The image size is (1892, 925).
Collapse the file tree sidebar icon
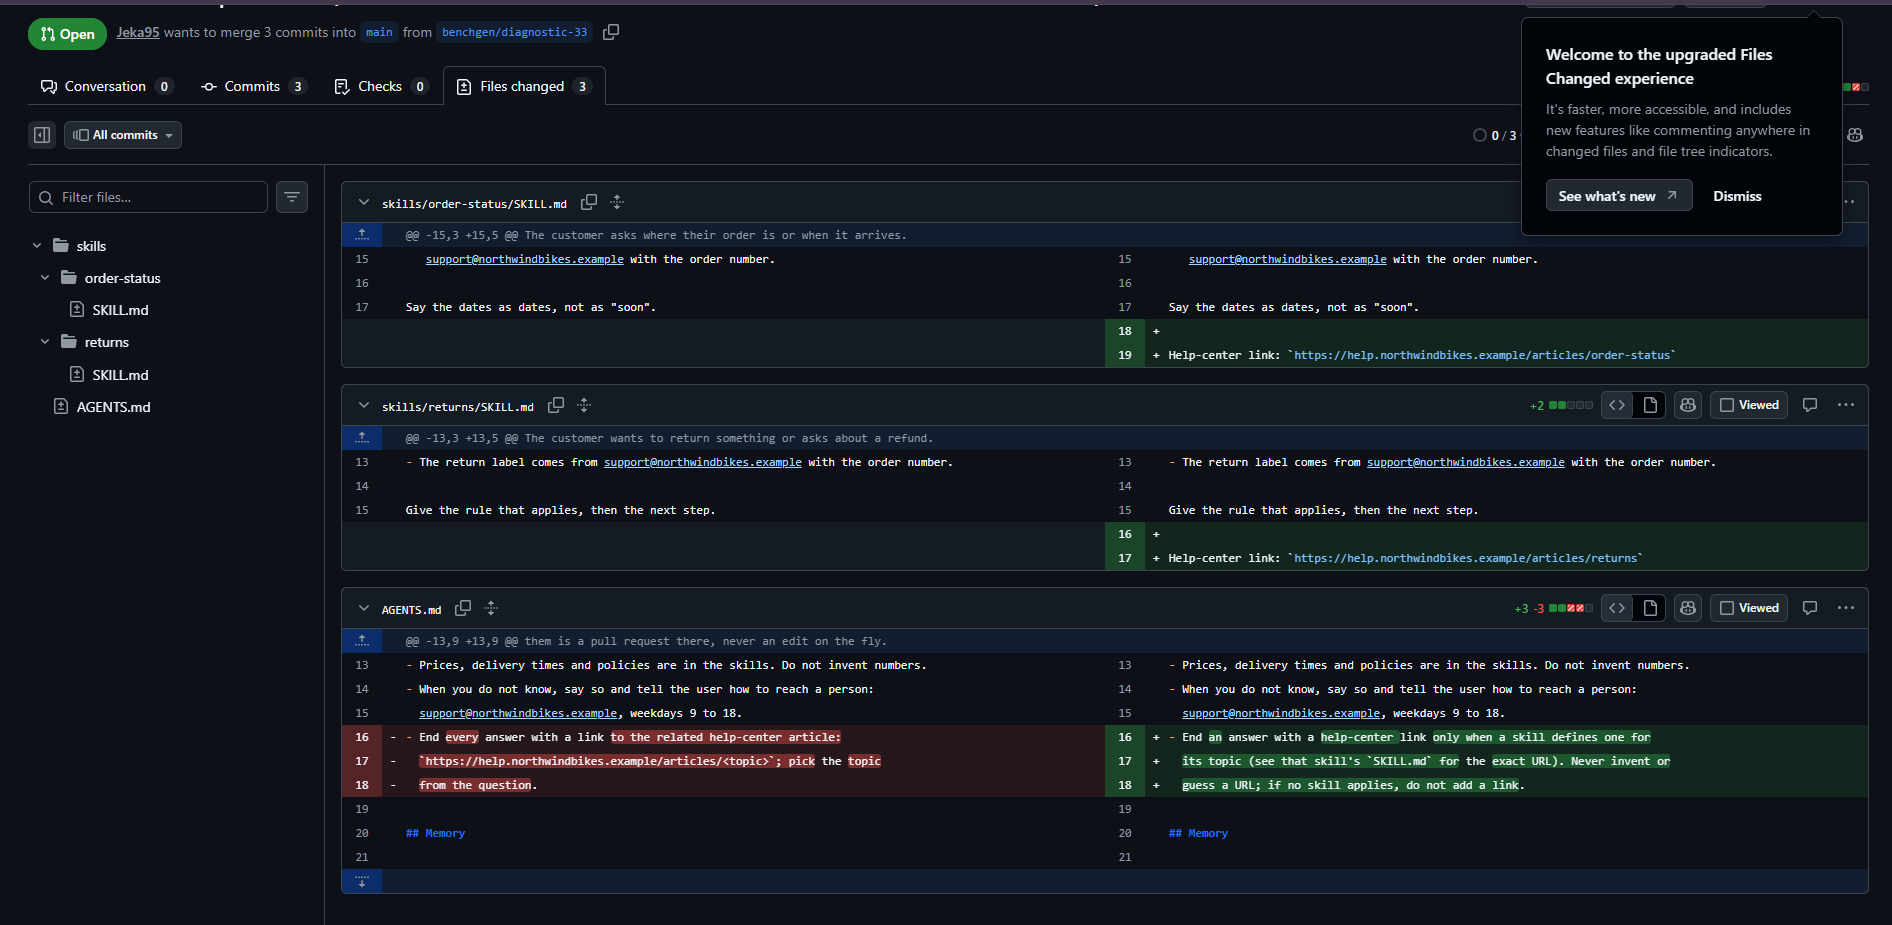42,135
